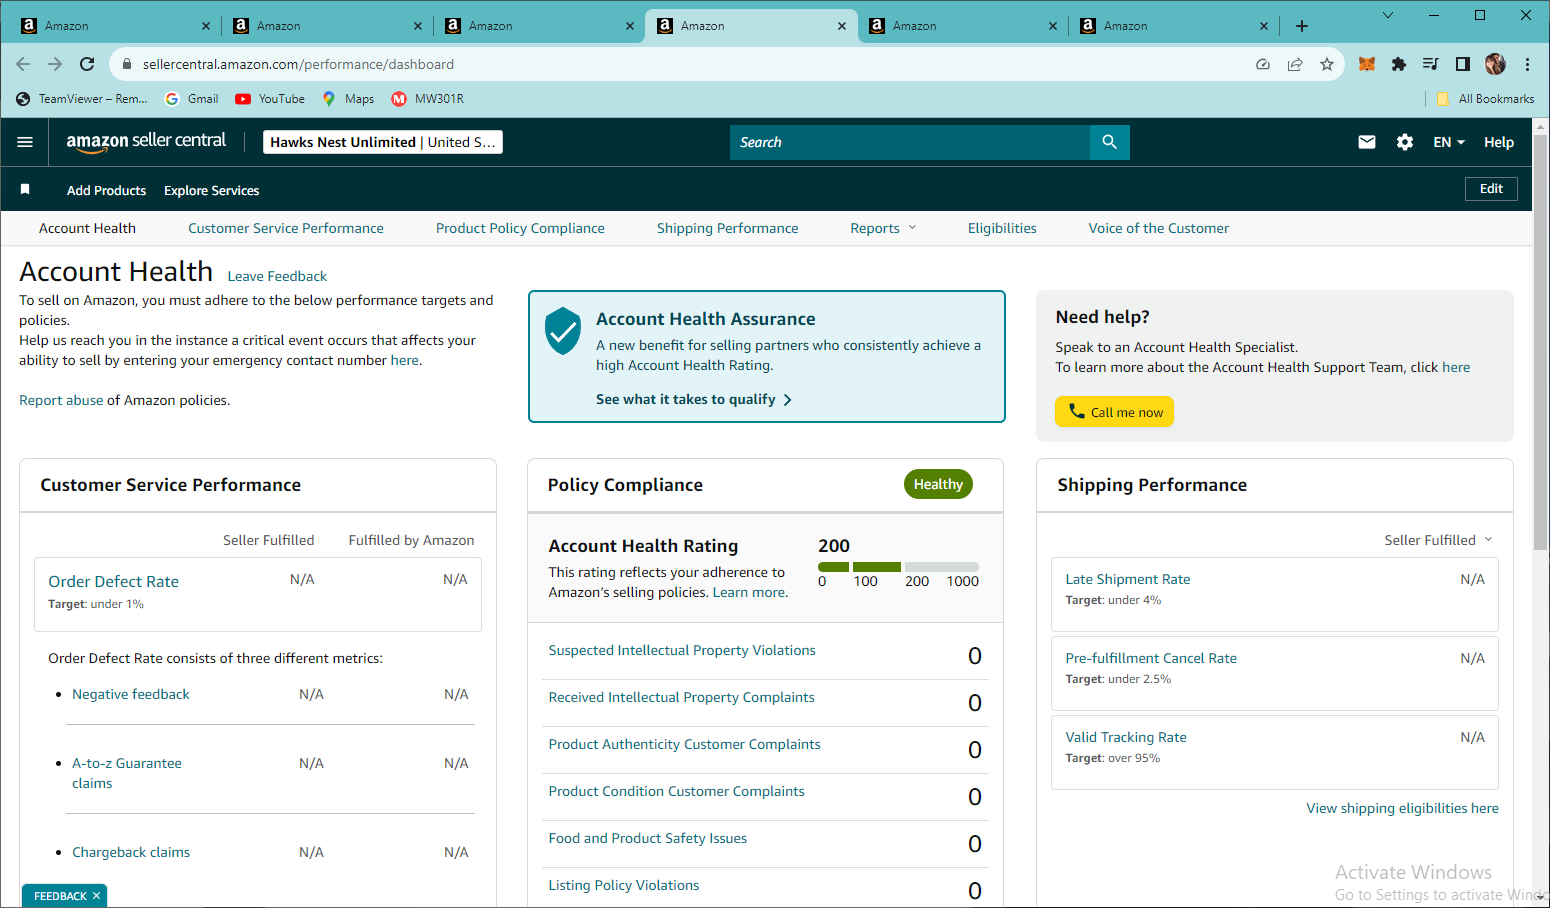The height and width of the screenshot is (908, 1550).
Task: Open Chargeback claims link
Action: pyautogui.click(x=131, y=852)
